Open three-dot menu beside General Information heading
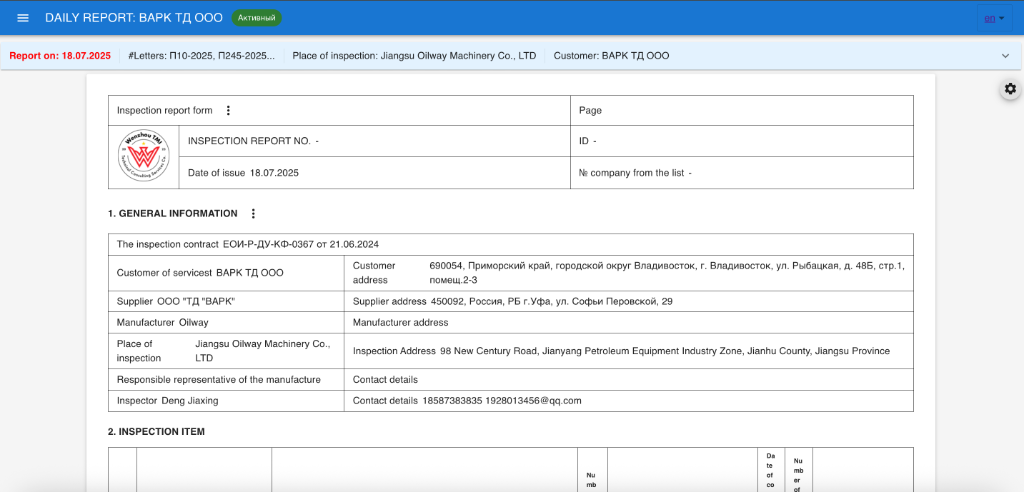Screen dimensions: 1024x492 coord(253,213)
